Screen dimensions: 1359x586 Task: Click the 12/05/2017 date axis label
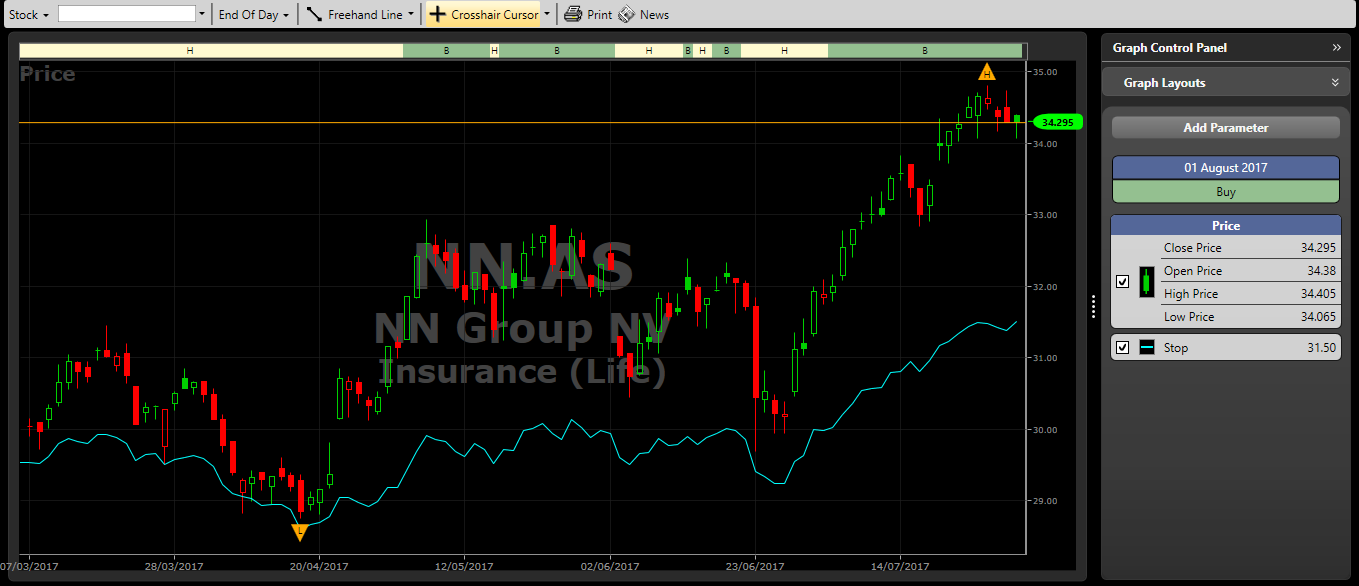tap(466, 567)
